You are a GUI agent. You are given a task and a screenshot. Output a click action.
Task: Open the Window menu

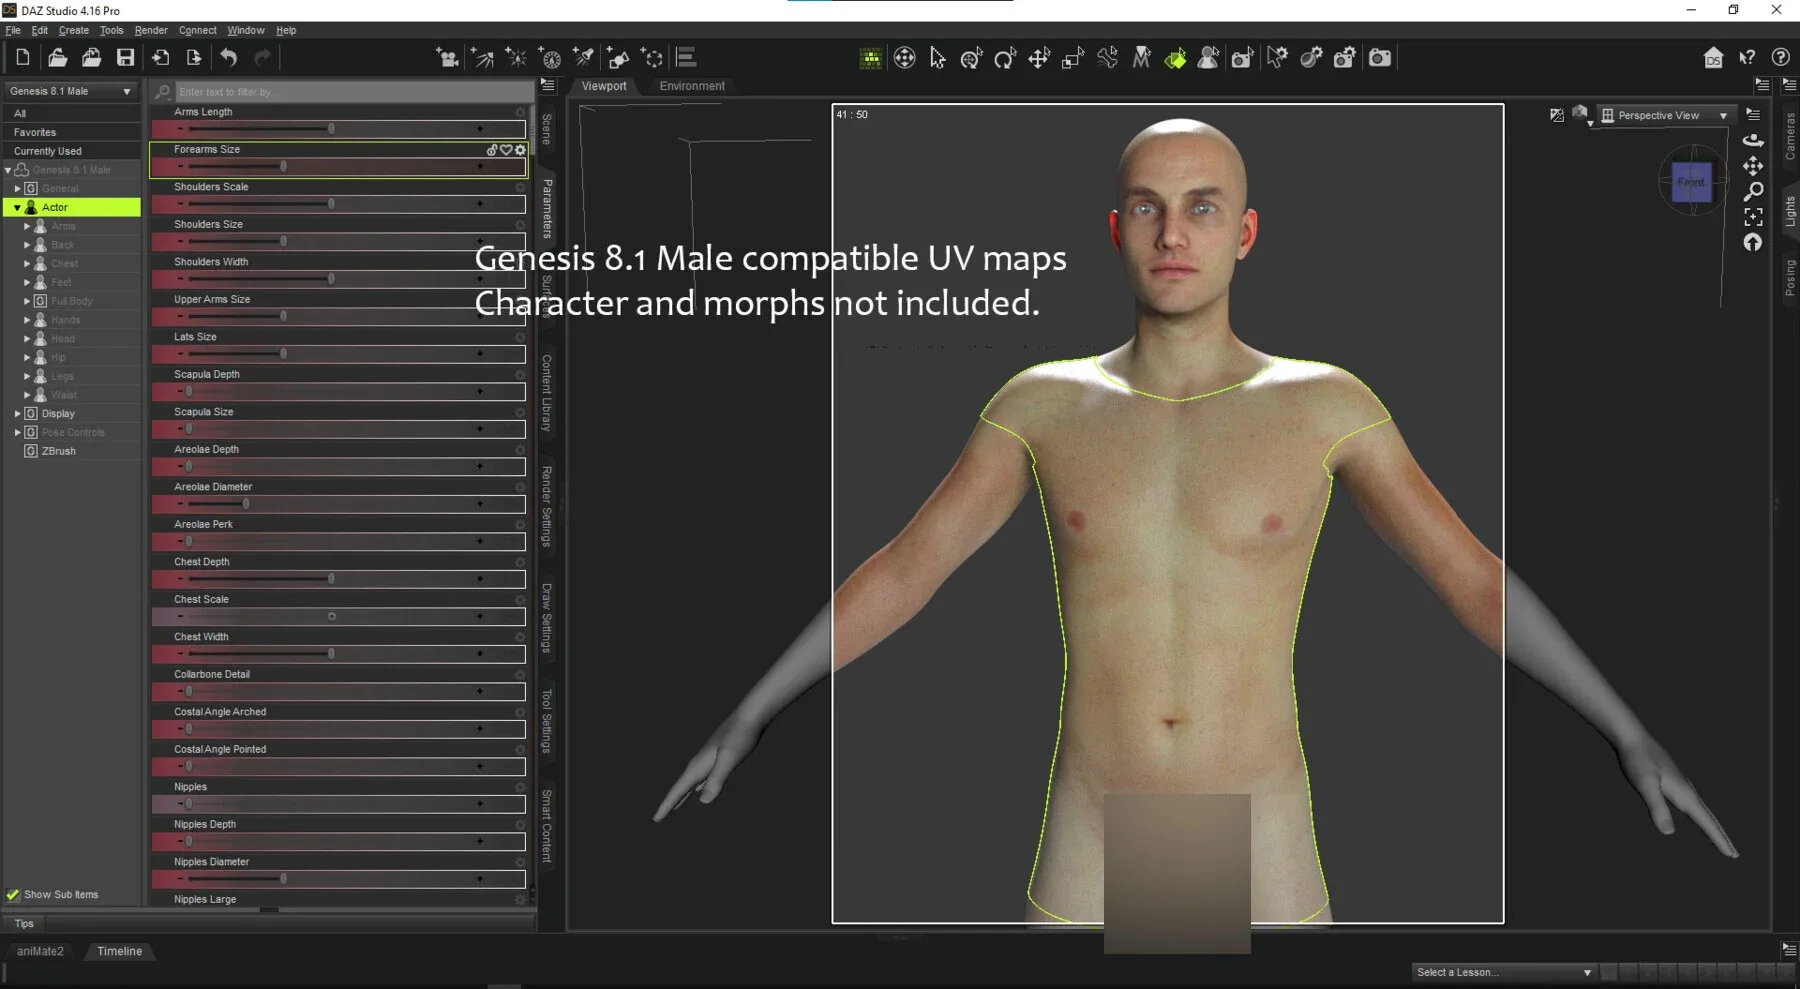tap(246, 30)
